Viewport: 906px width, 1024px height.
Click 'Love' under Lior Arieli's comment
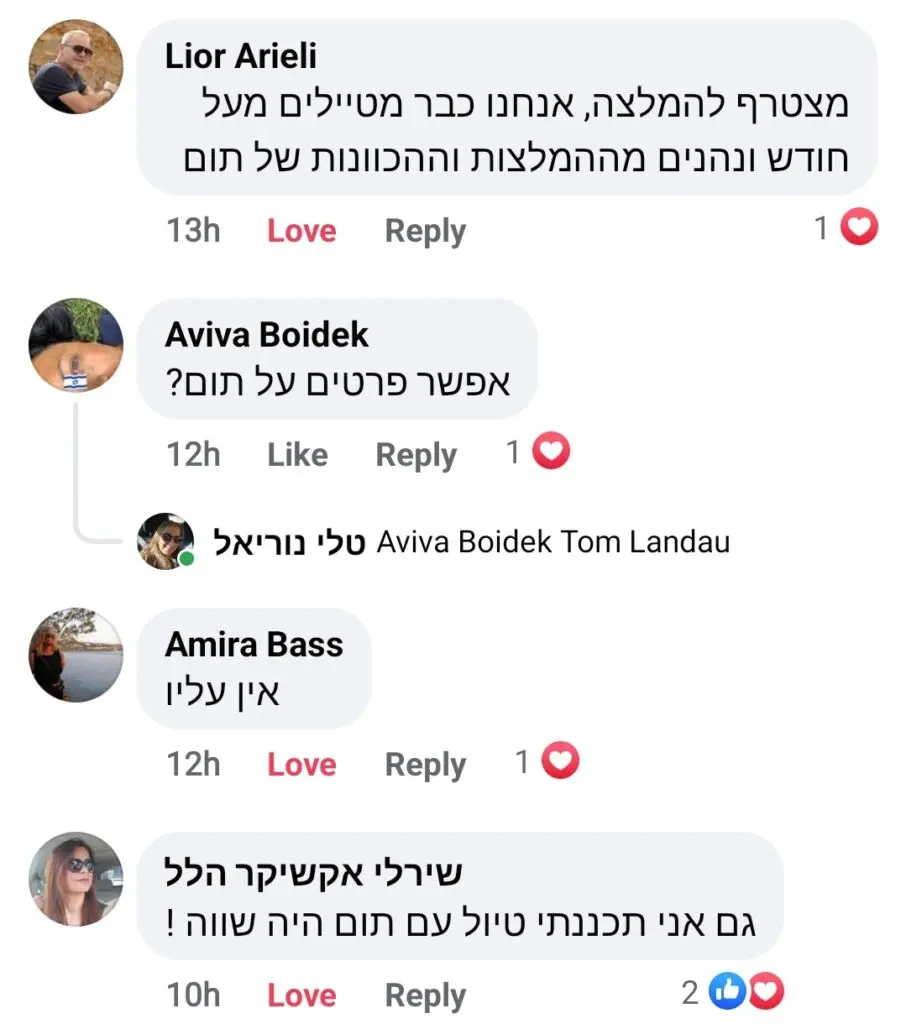click(x=300, y=230)
